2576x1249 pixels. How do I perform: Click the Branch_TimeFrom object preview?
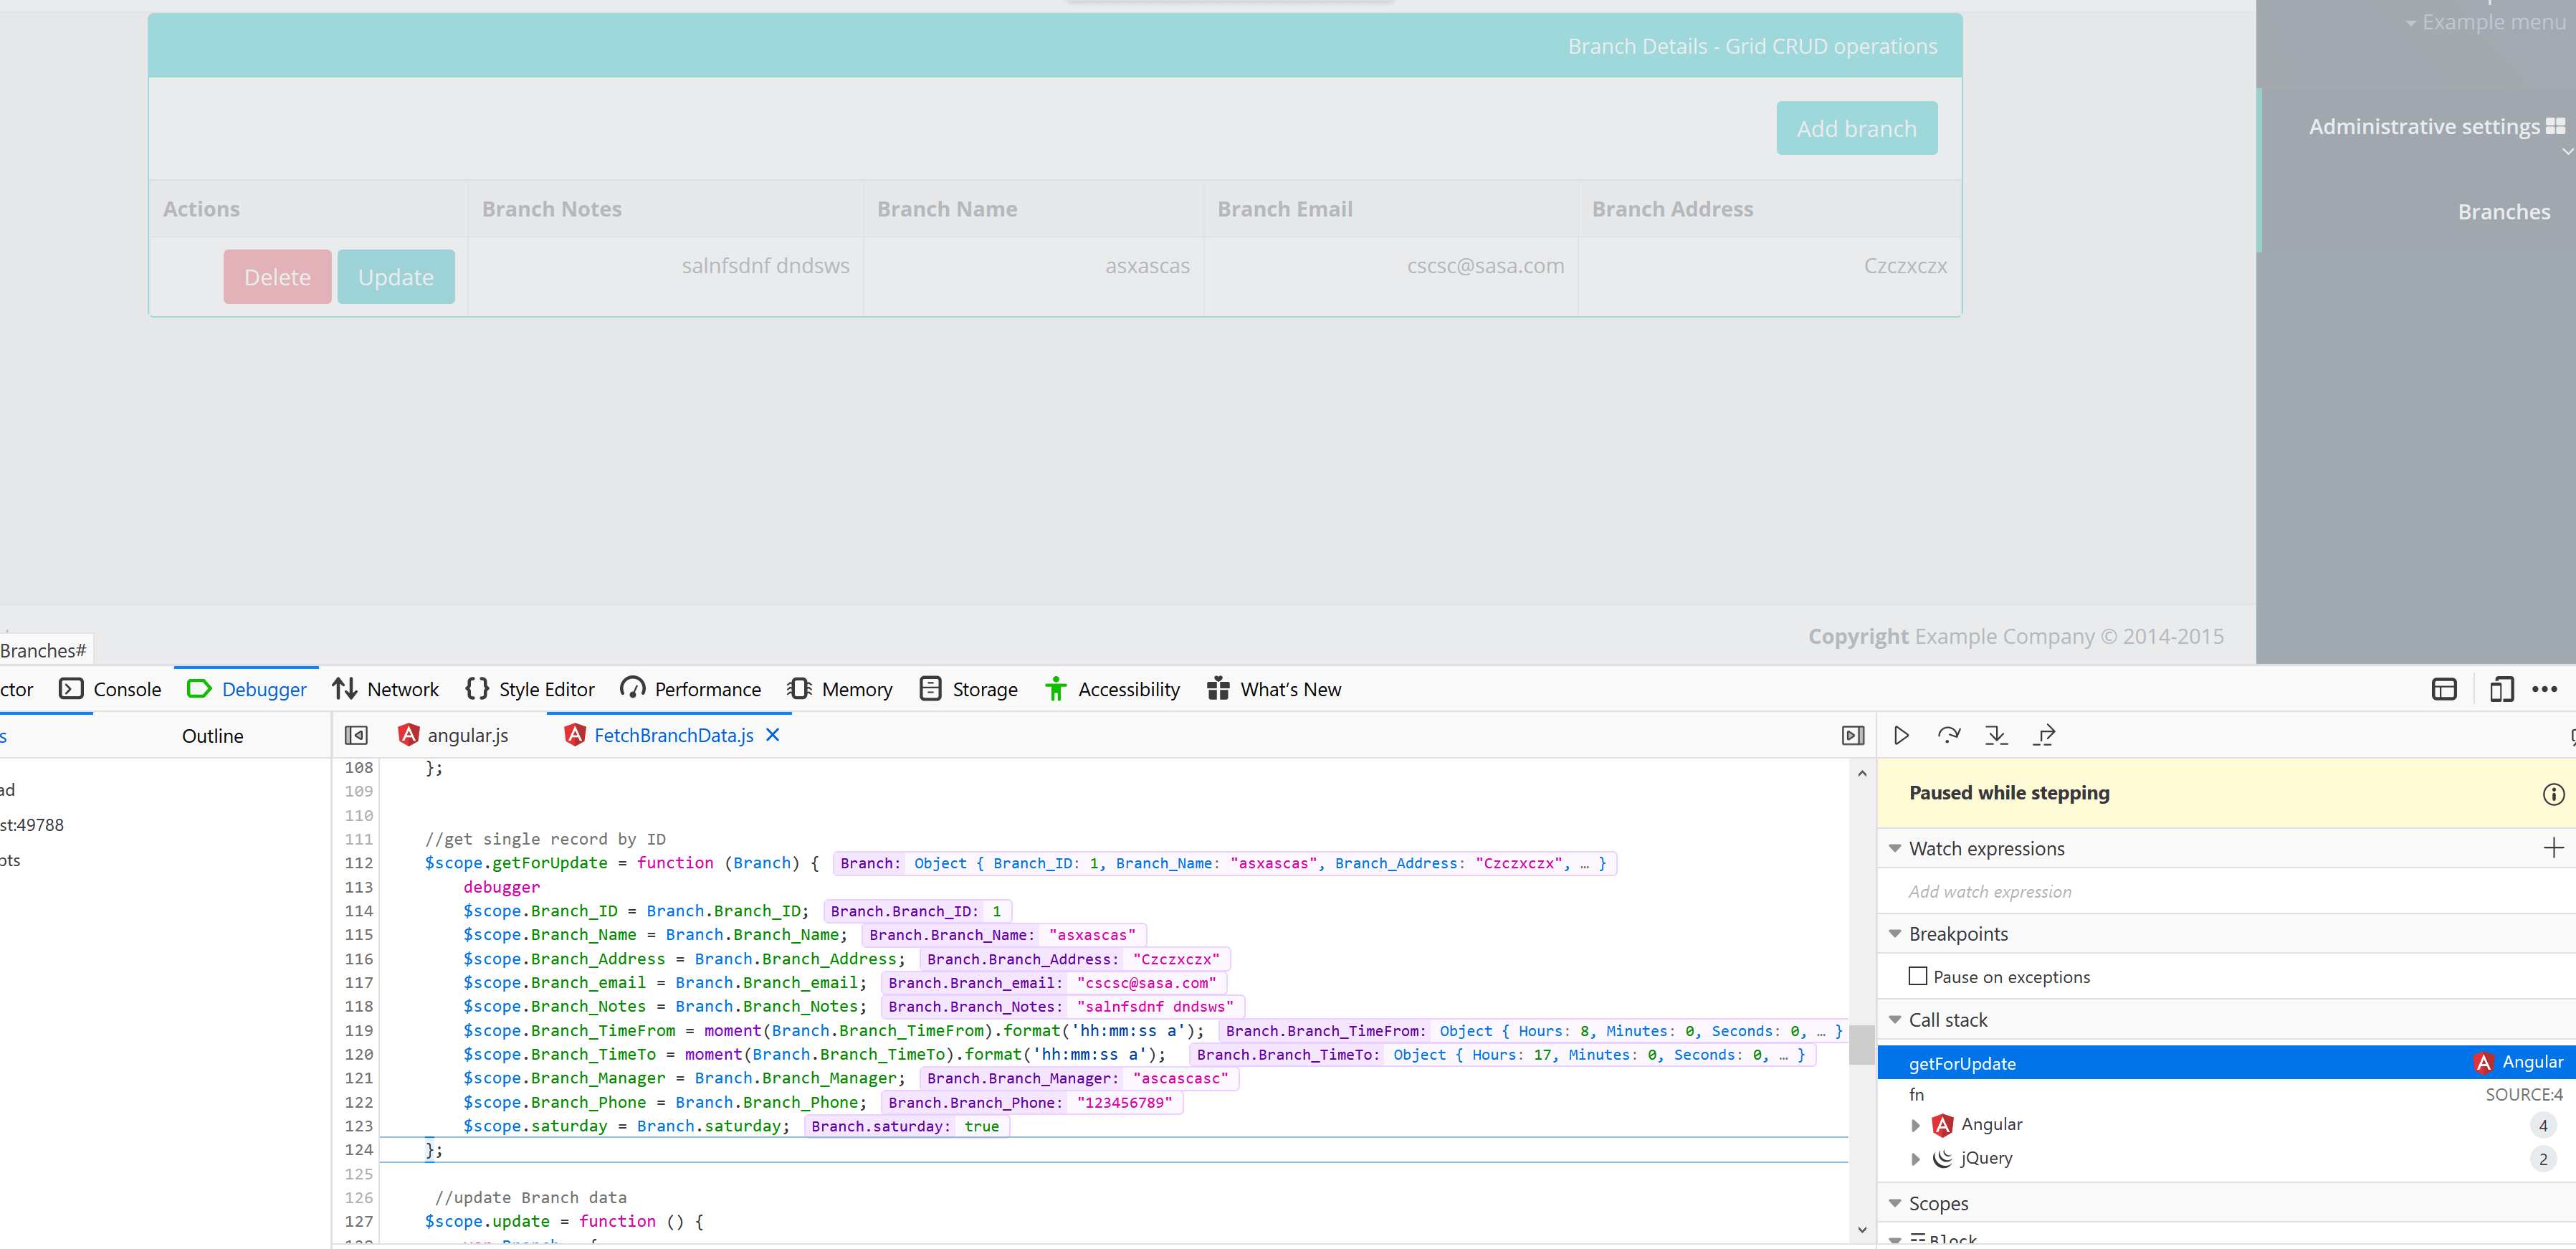[x=1532, y=1031]
